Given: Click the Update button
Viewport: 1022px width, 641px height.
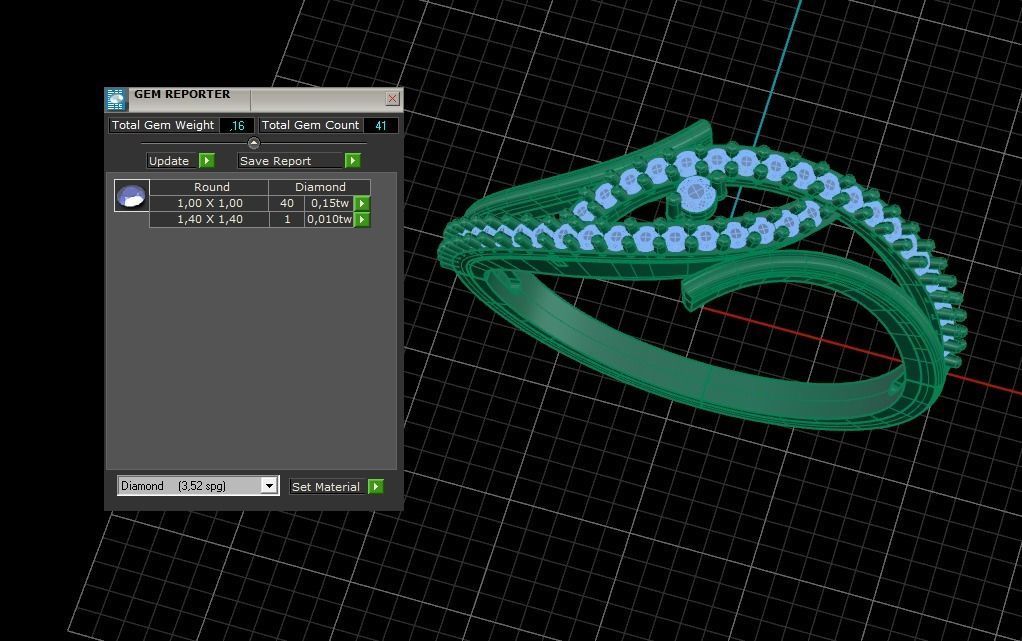Looking at the screenshot, I should (x=171, y=161).
